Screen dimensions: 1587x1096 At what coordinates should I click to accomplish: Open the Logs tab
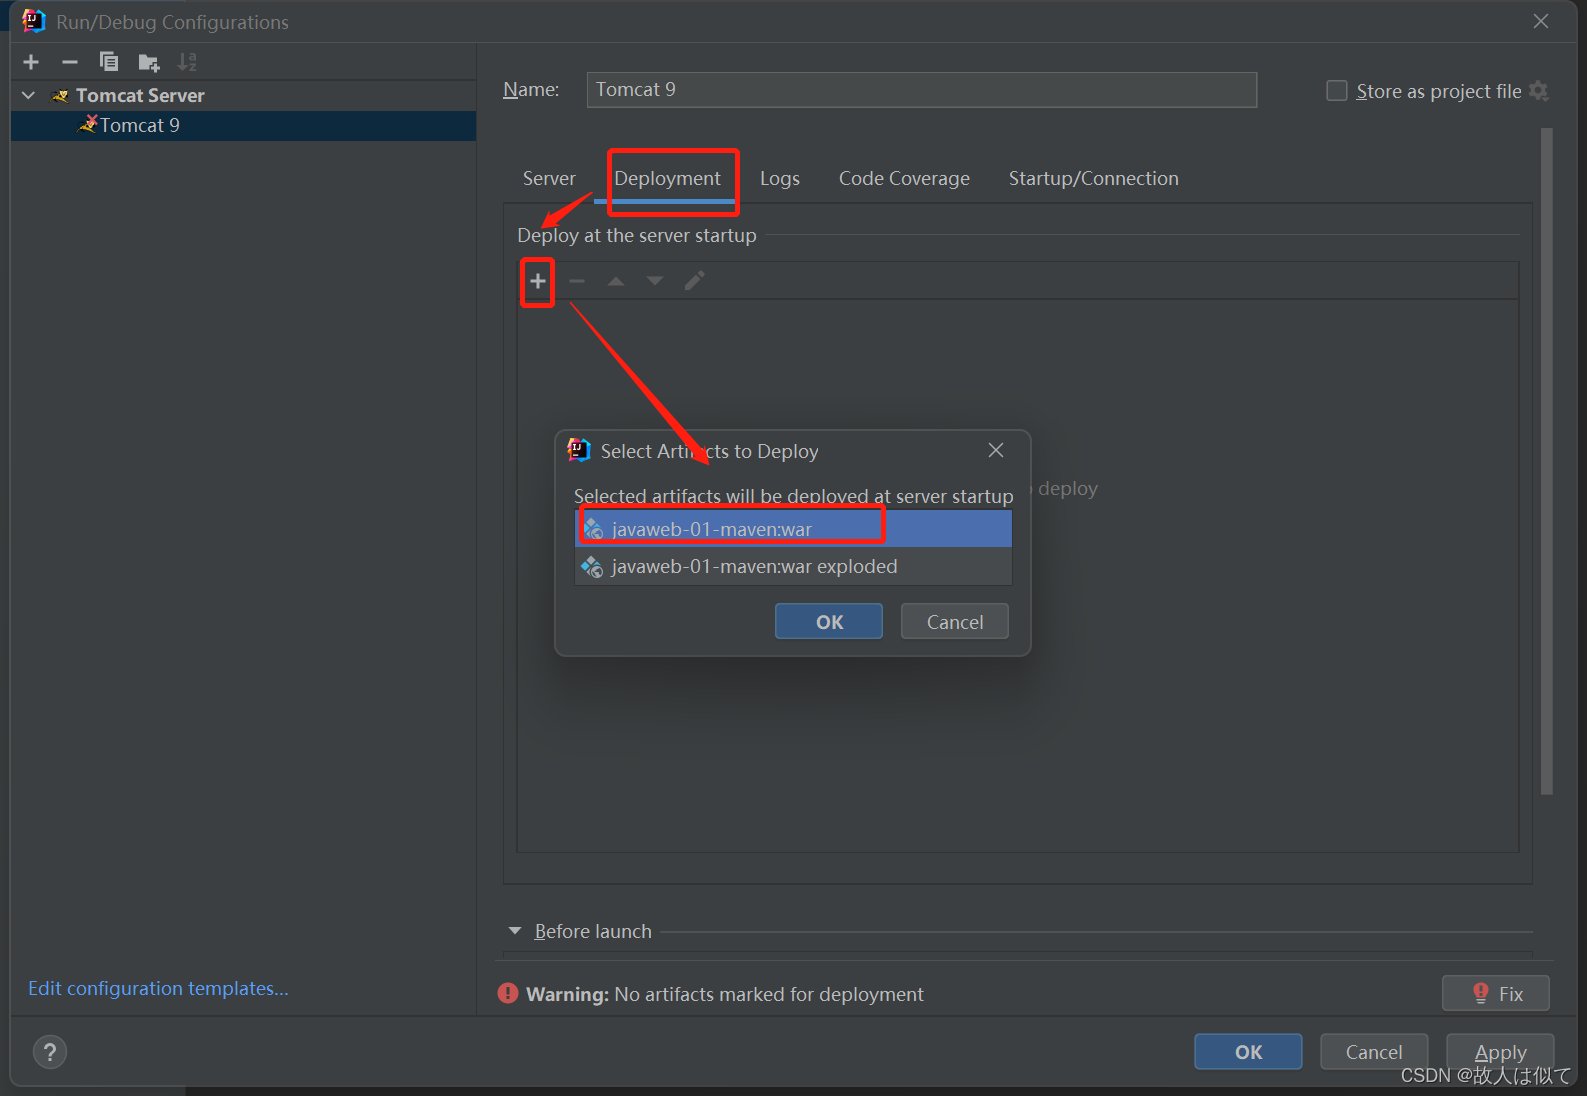pos(779,178)
